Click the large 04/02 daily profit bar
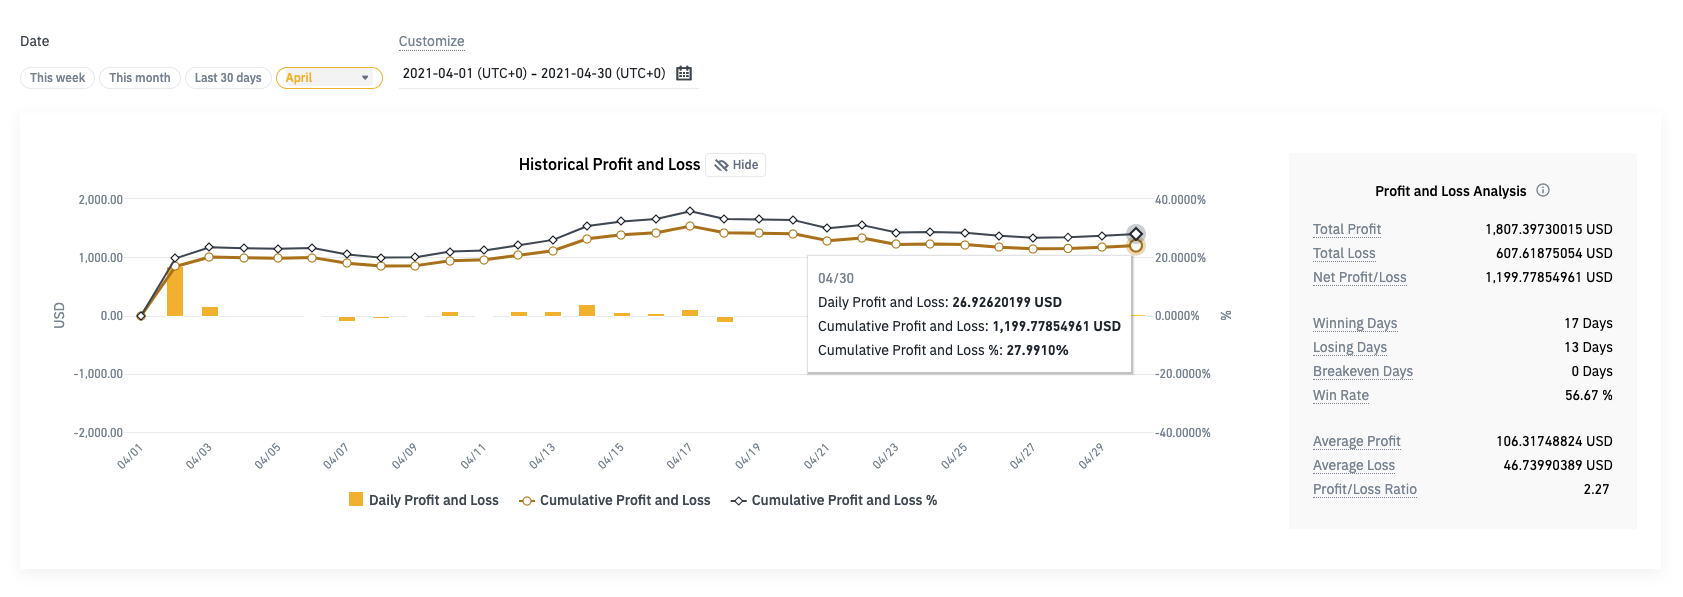Image resolution: width=1683 pixels, height=597 pixels. tap(175, 292)
